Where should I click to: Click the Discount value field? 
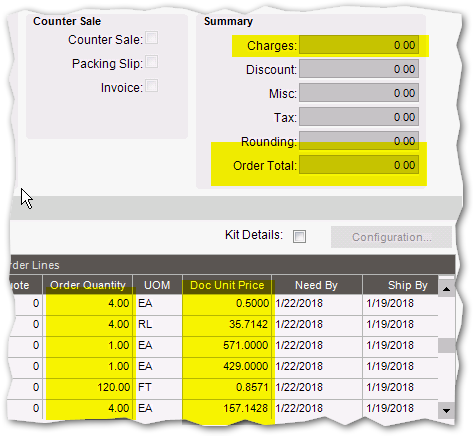coord(359,69)
